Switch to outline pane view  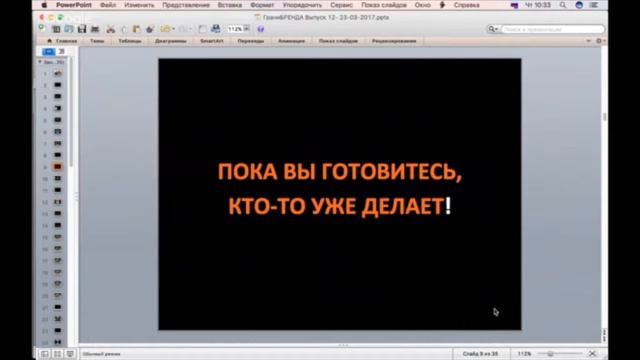(x=62, y=51)
